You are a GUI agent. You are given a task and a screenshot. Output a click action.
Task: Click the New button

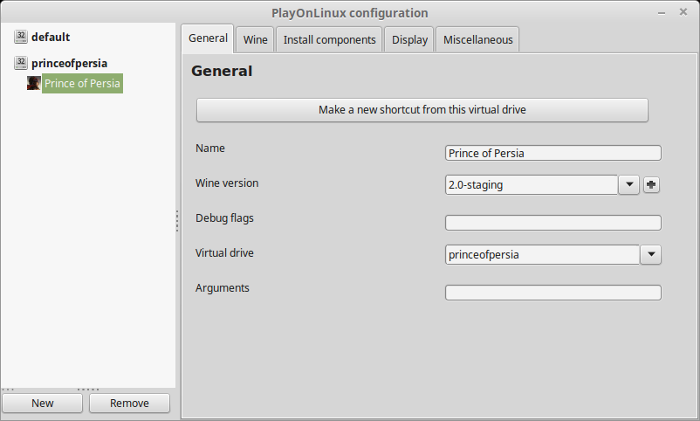tap(42, 403)
